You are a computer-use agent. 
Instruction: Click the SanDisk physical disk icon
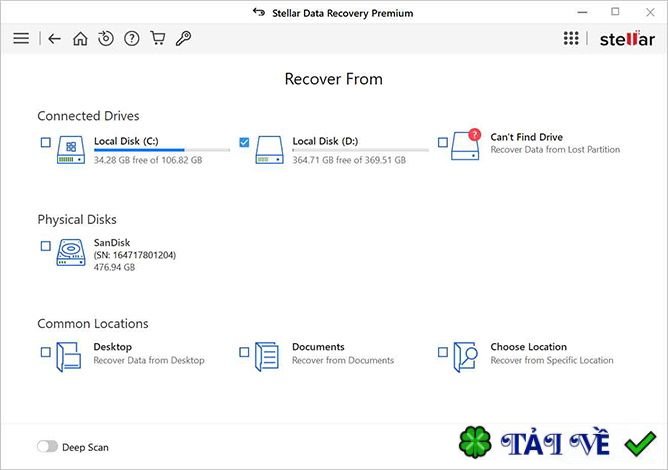[x=71, y=253]
